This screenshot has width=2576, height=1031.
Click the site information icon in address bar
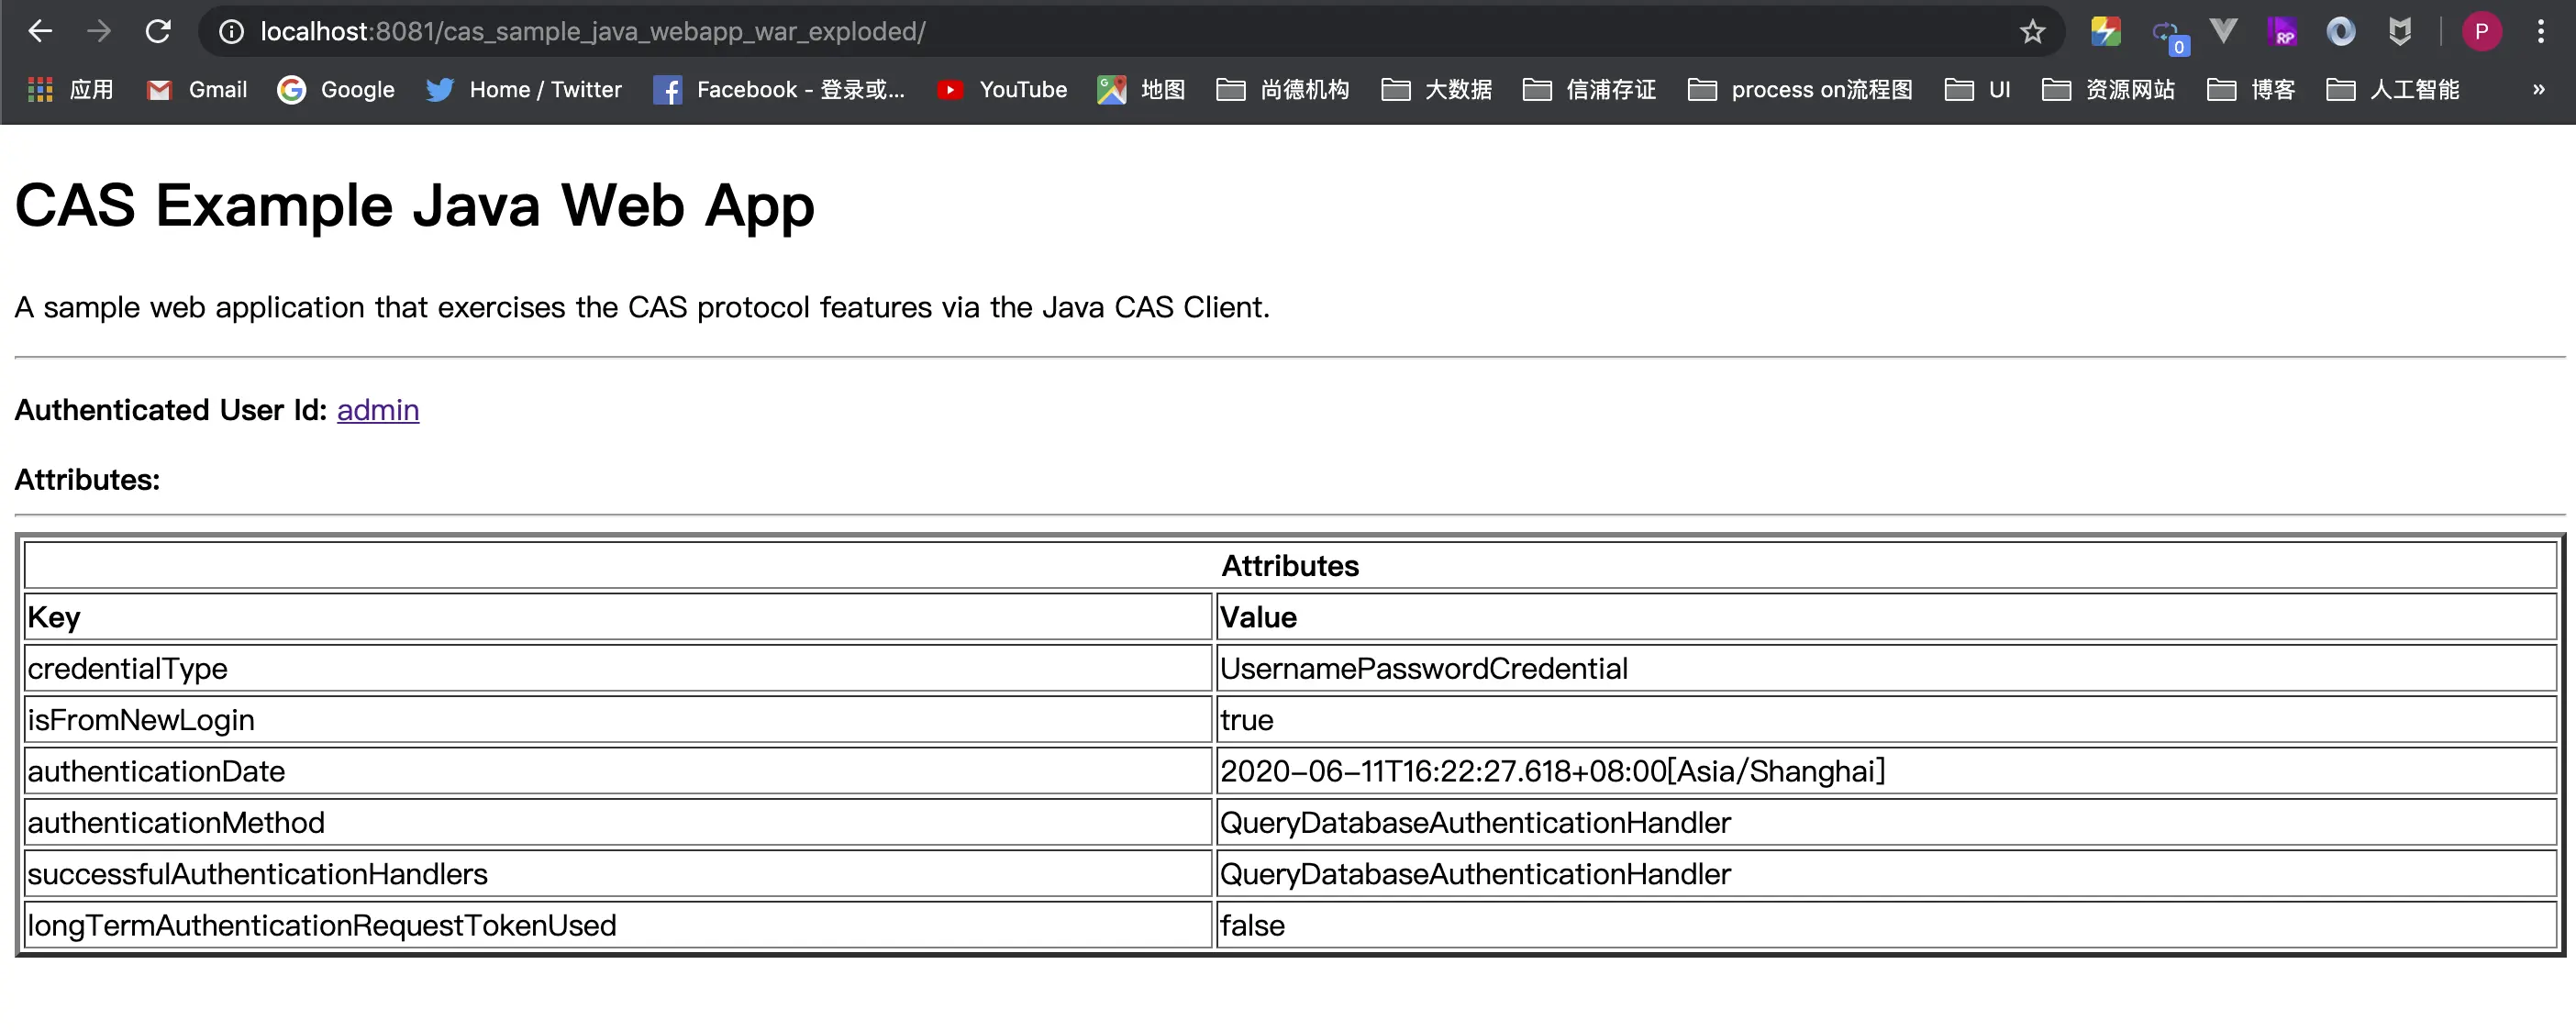coord(231,31)
